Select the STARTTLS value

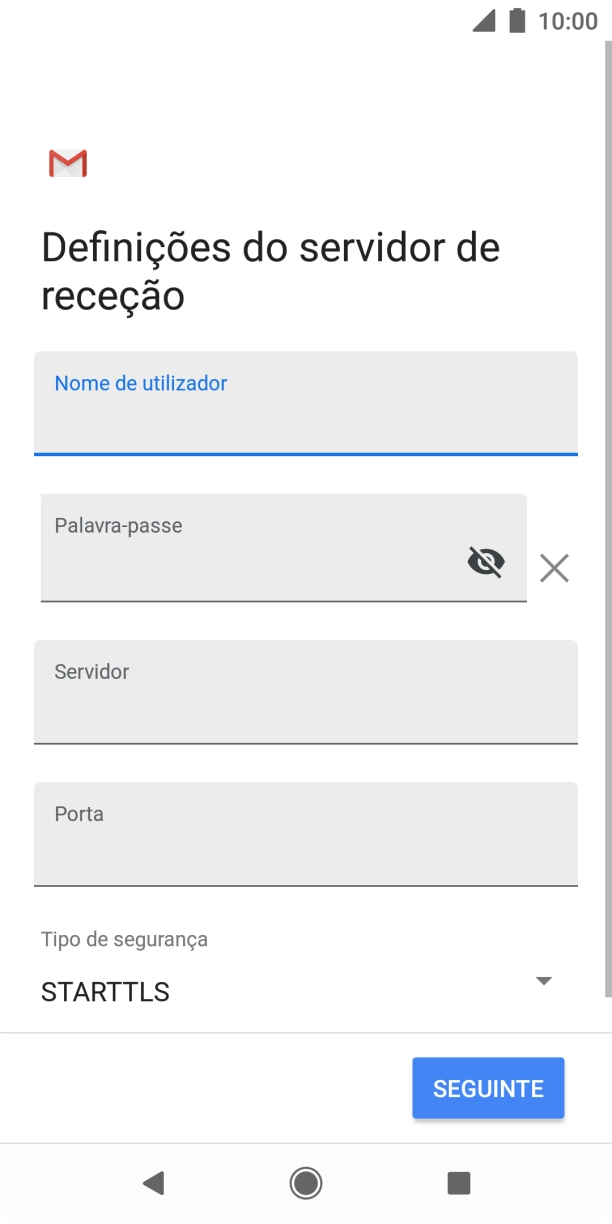pos(106,990)
